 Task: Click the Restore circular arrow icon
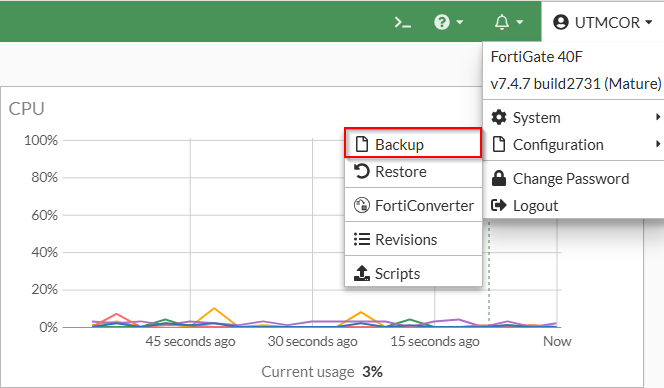[362, 171]
